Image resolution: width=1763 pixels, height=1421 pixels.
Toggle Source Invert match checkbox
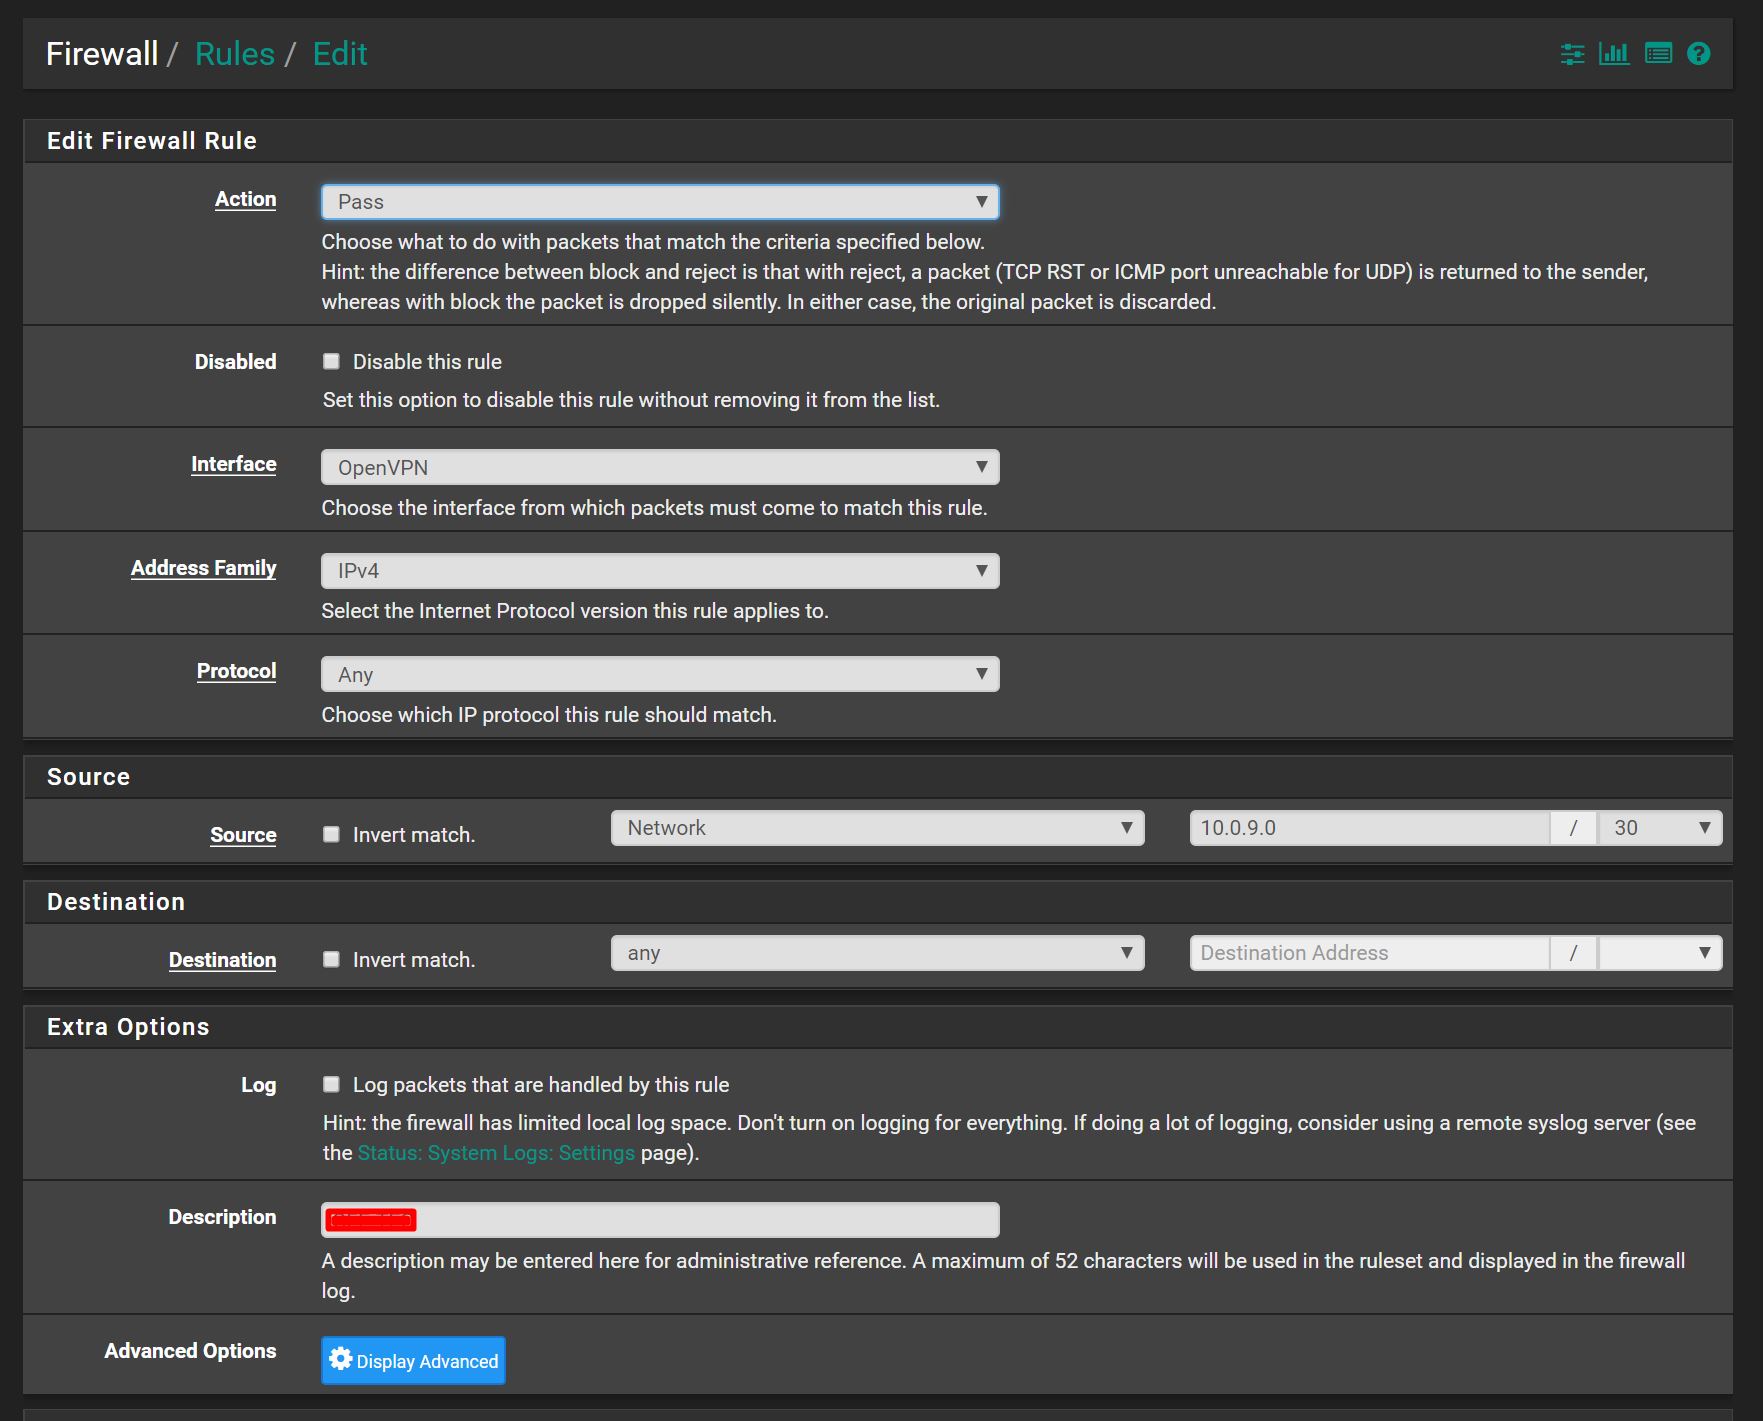pyautogui.click(x=331, y=835)
